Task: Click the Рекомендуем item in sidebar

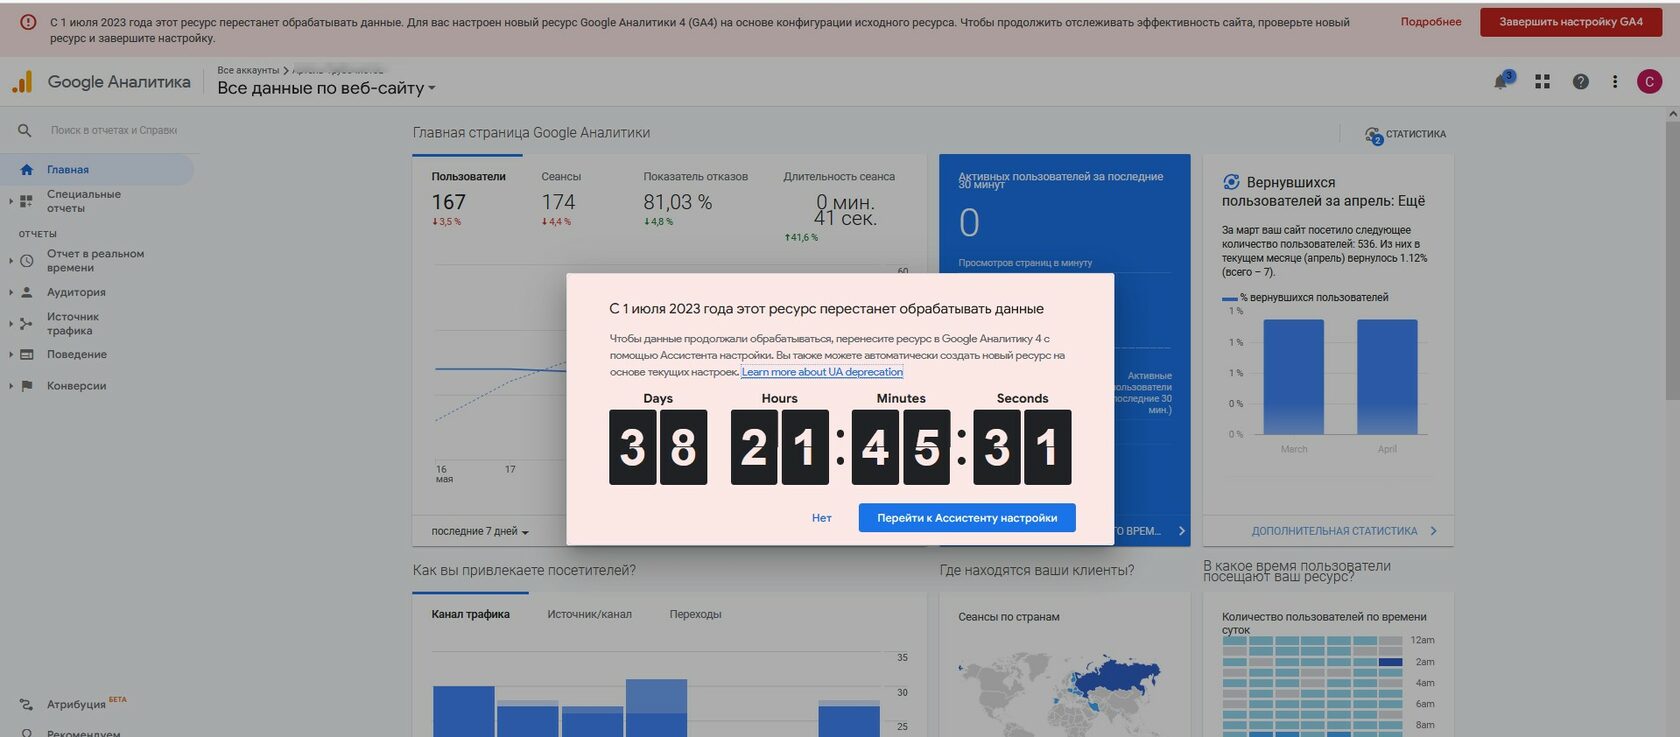Action: pos(83,734)
